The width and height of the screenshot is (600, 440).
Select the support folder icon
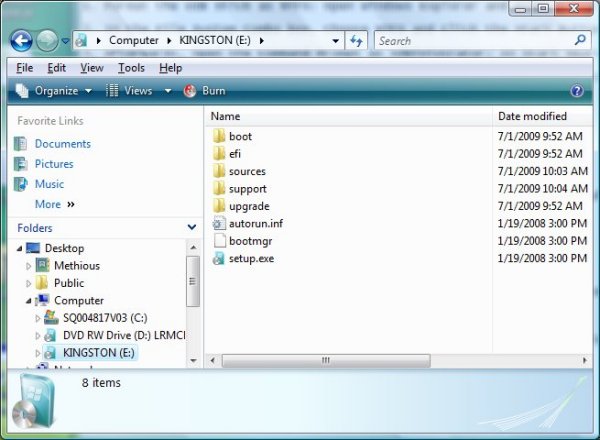tap(219, 189)
